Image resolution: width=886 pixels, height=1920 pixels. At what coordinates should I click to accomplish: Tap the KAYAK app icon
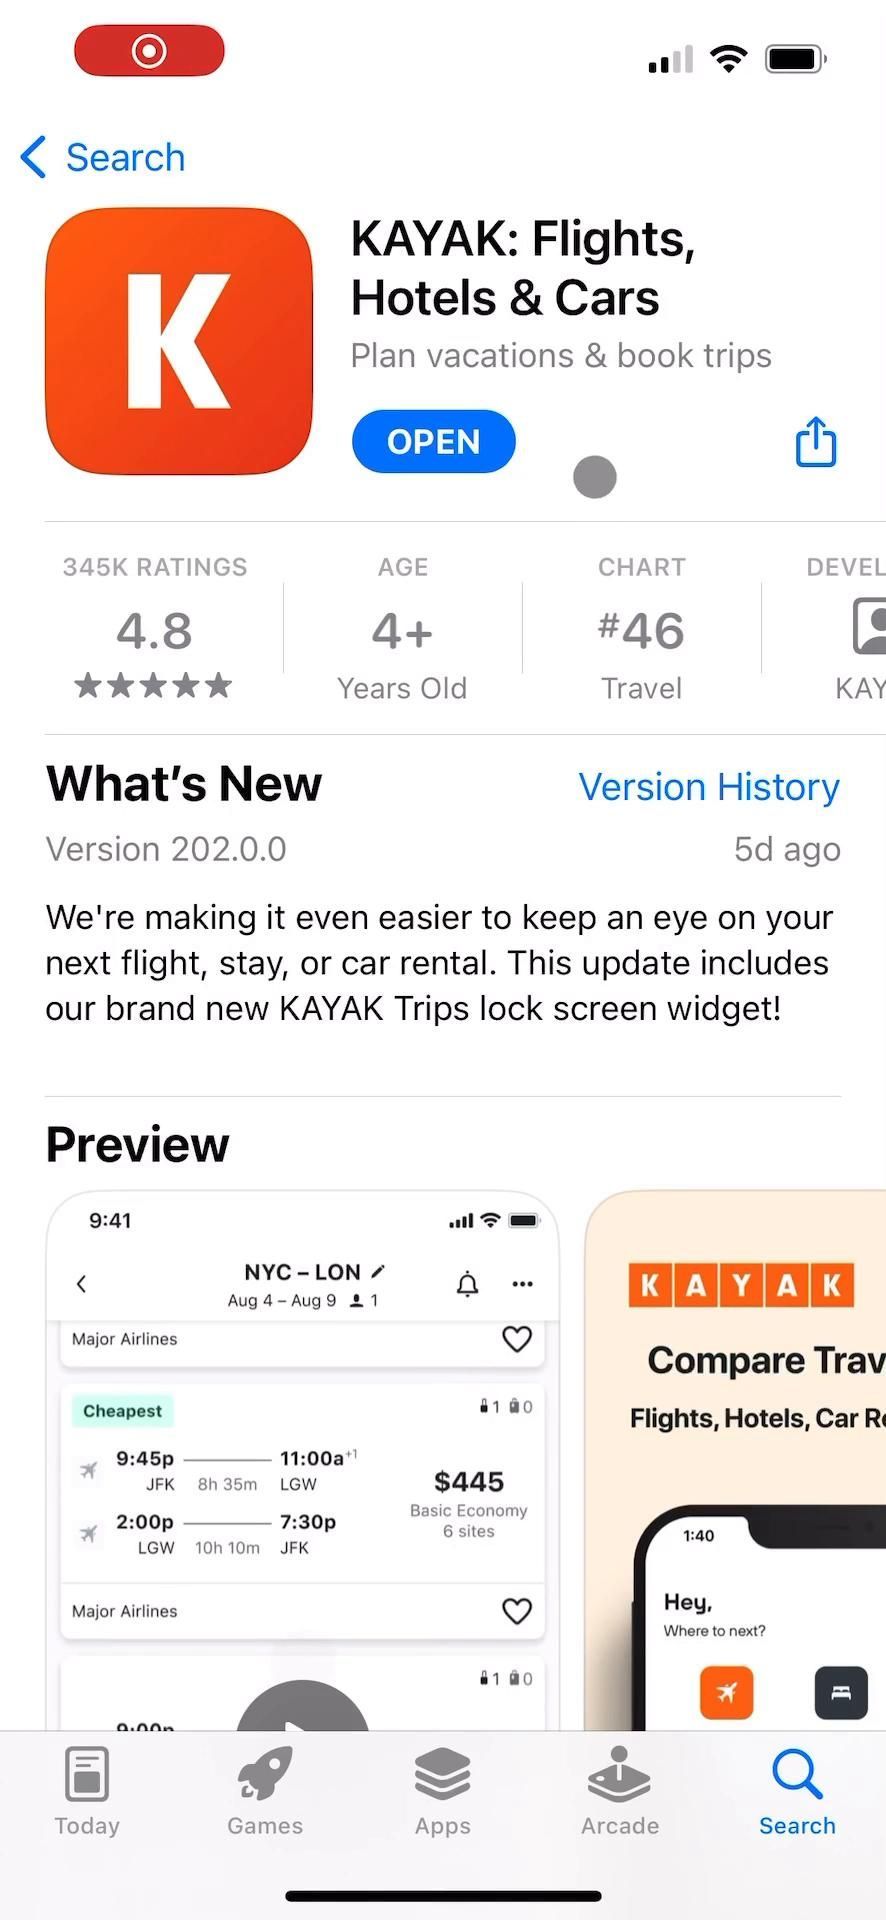(179, 341)
